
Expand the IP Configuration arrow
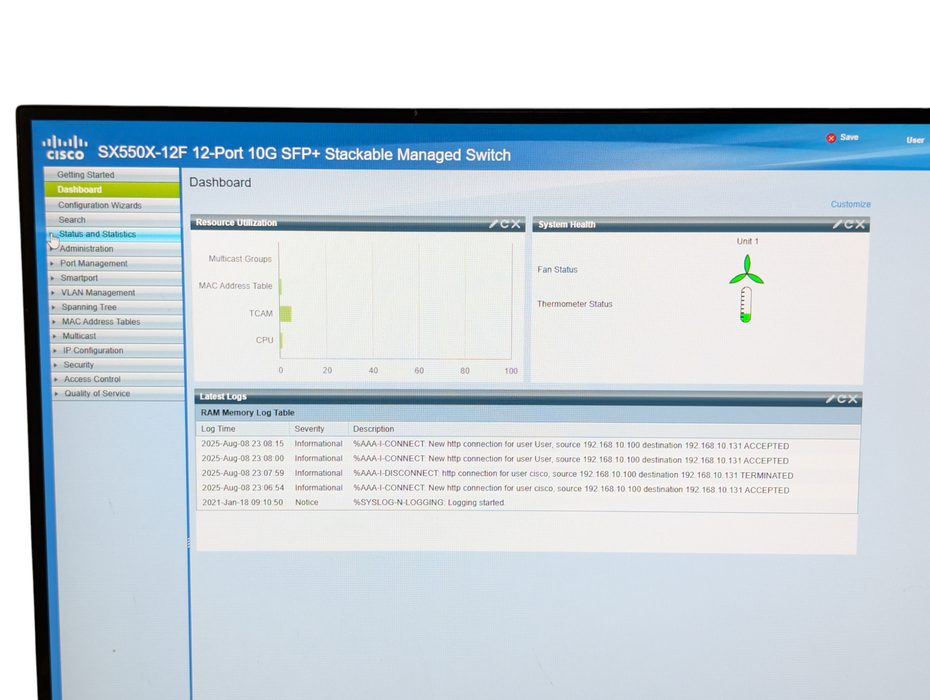click(55, 351)
